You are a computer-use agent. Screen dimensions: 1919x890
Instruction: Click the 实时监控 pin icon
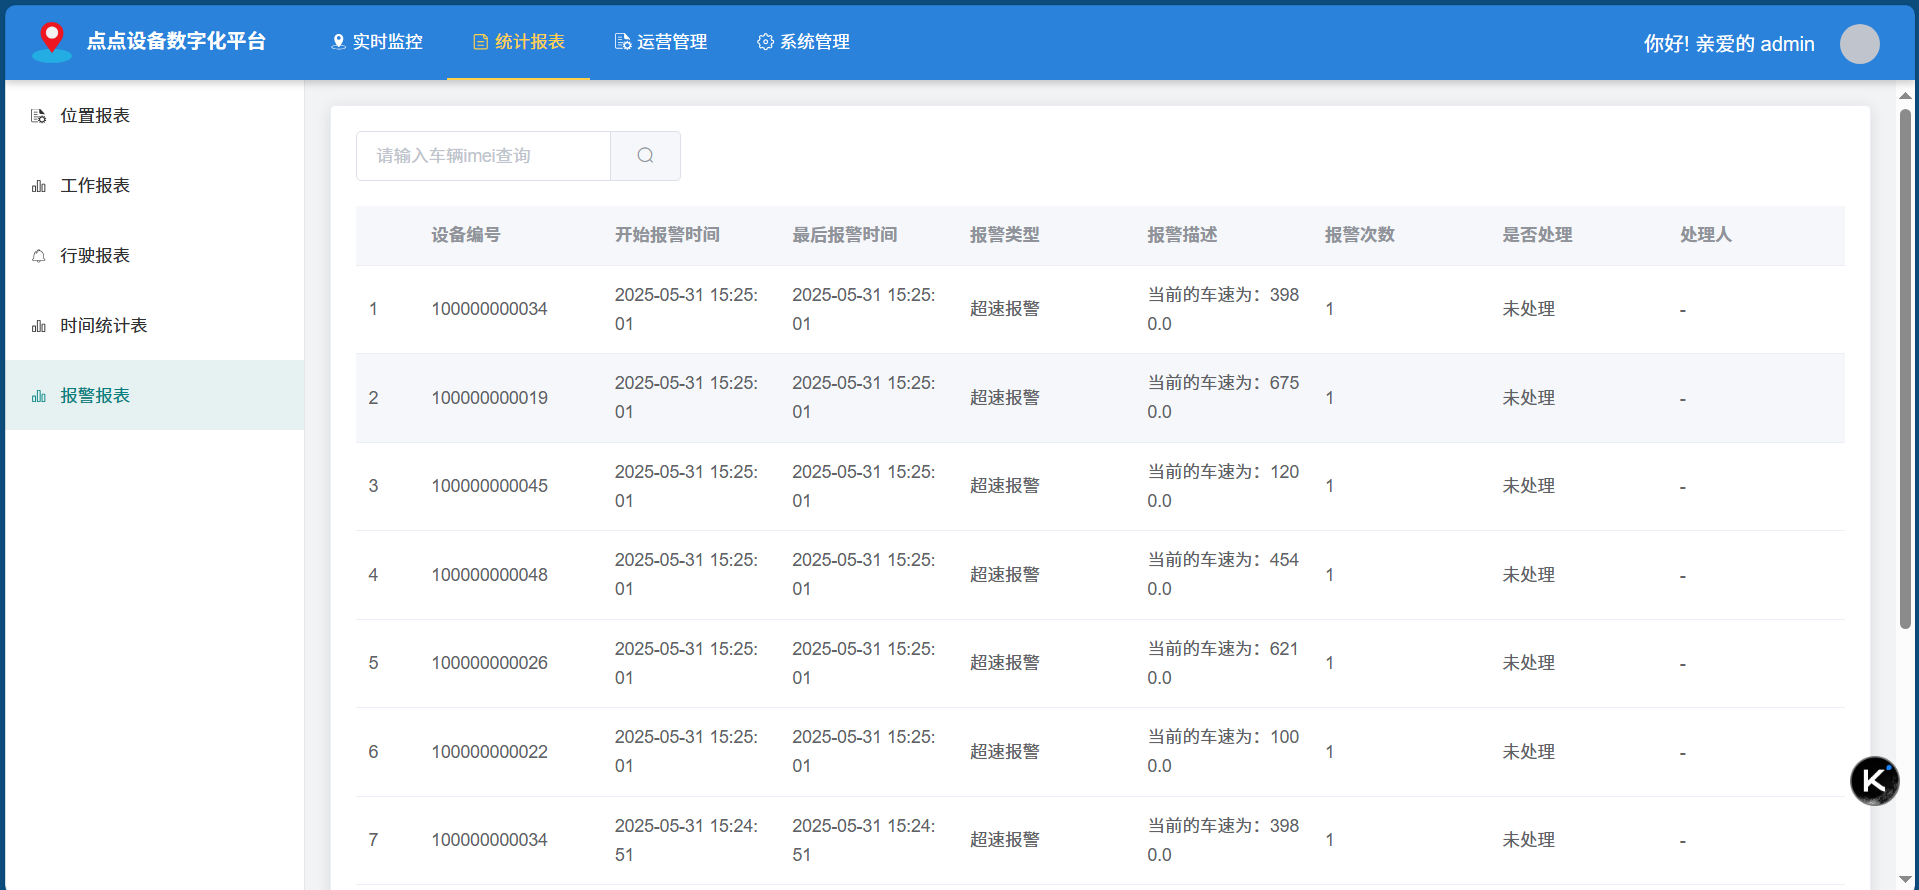click(338, 42)
